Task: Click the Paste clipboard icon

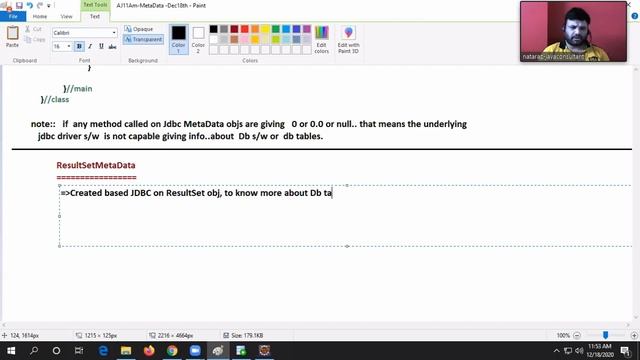Action: pos(12,36)
